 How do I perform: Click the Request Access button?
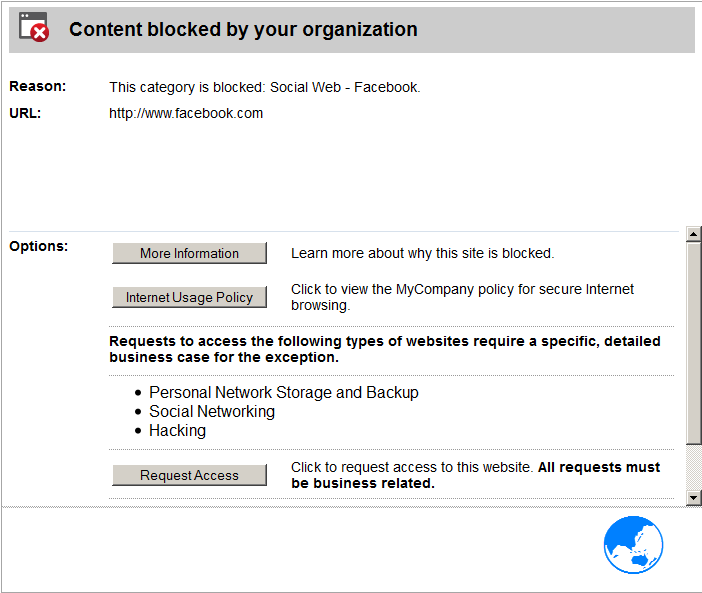pos(189,475)
